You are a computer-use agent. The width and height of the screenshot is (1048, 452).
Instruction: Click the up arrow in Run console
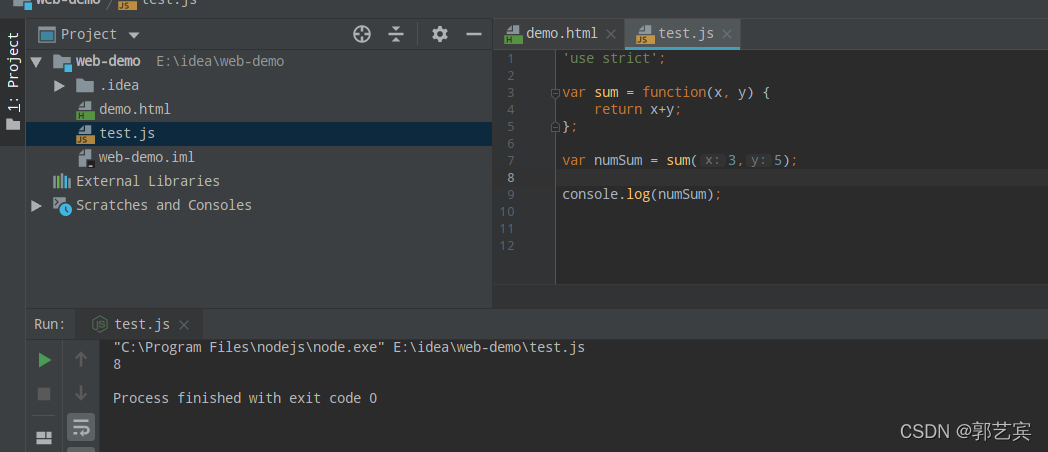(81, 360)
